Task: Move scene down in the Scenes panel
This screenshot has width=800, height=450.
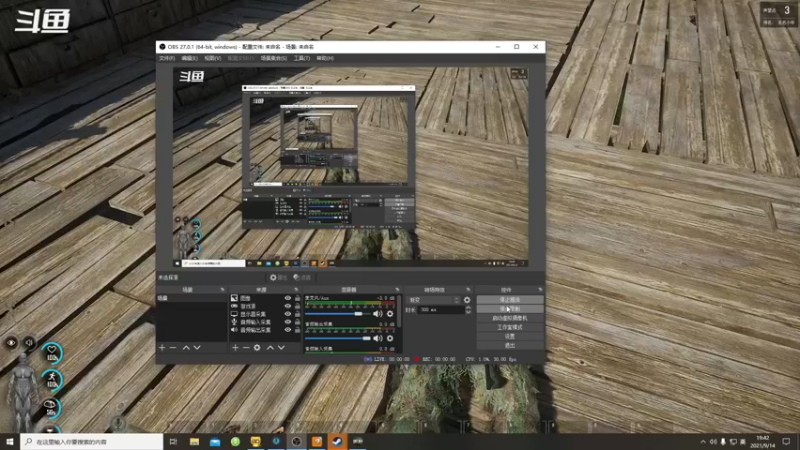Action: click(x=197, y=347)
